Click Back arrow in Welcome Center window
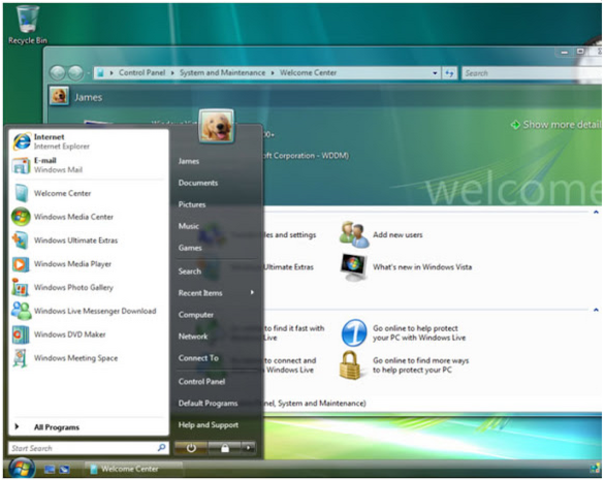605x480 pixels. (58, 73)
